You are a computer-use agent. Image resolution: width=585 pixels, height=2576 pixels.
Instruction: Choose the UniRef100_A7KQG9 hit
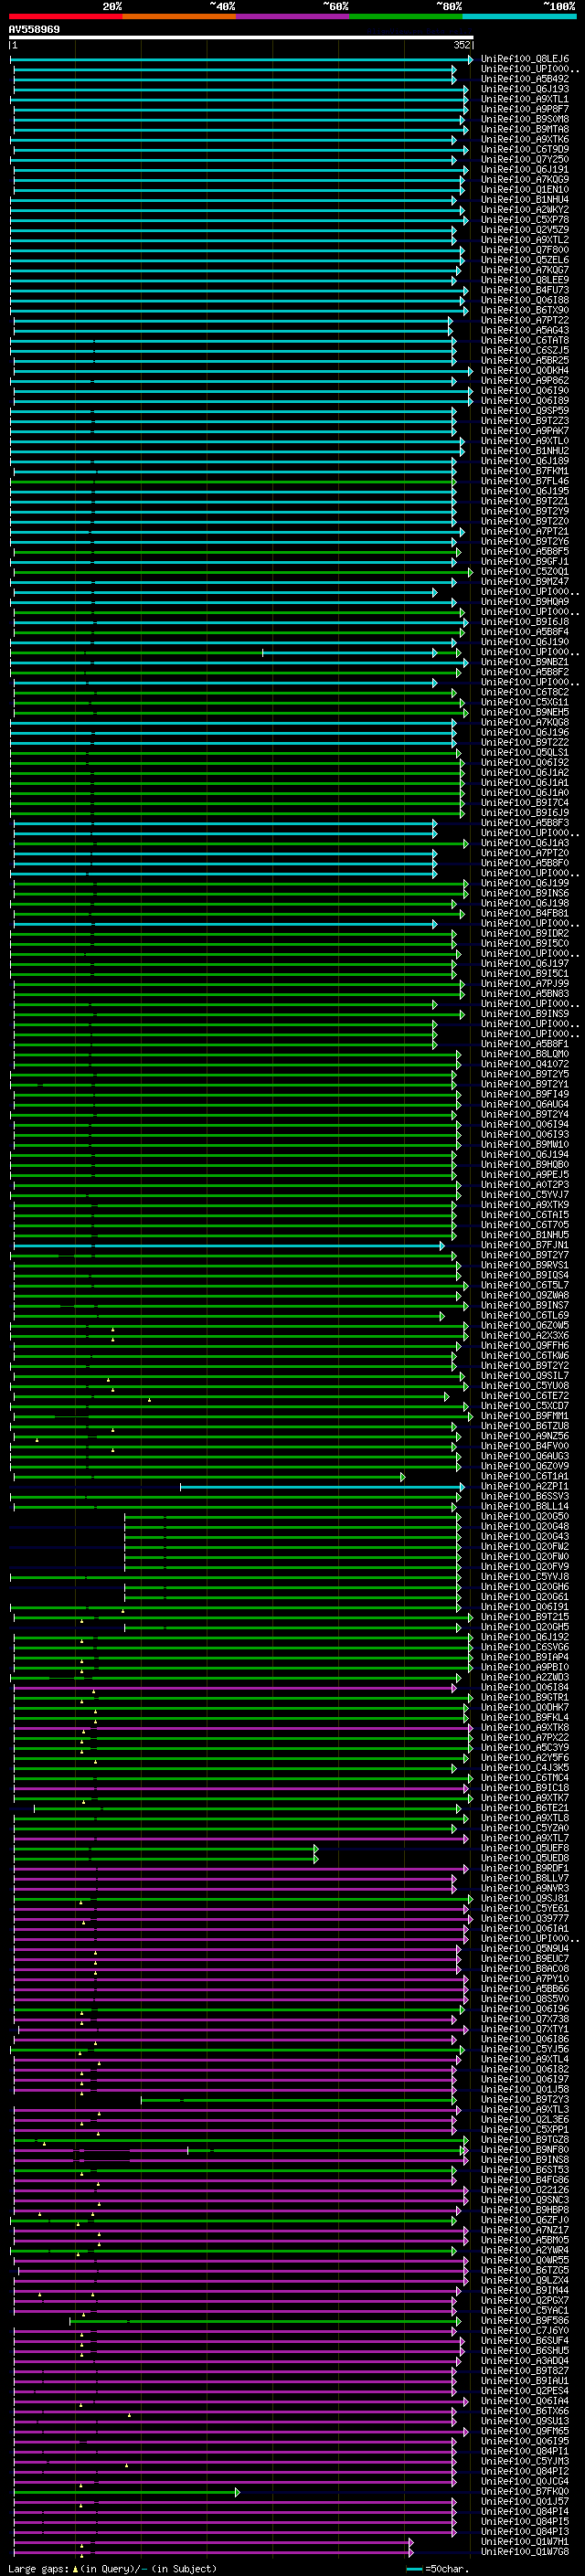coord(525,179)
